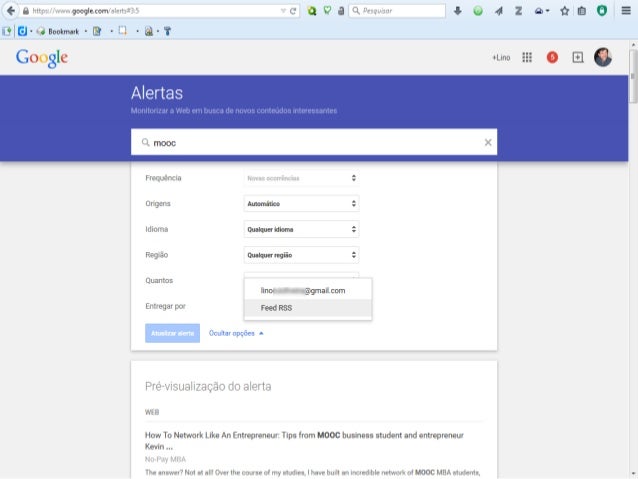Open the Idioma Qualquer idioma dropdown
This screenshot has width=638, height=479.
click(301, 229)
